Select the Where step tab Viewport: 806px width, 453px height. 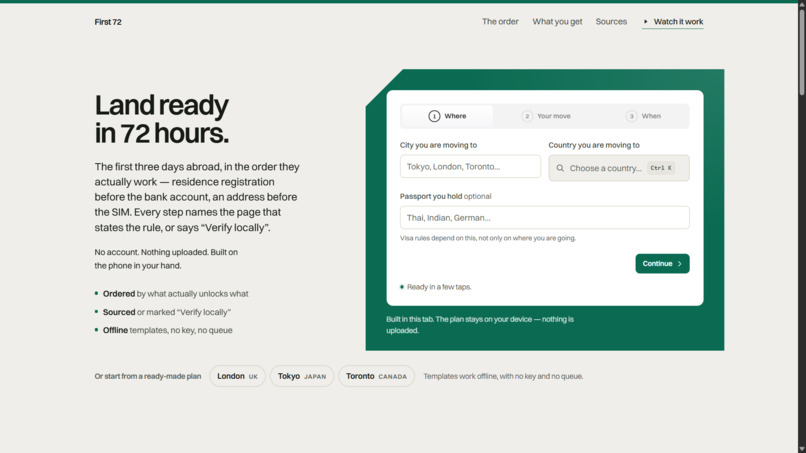click(447, 116)
